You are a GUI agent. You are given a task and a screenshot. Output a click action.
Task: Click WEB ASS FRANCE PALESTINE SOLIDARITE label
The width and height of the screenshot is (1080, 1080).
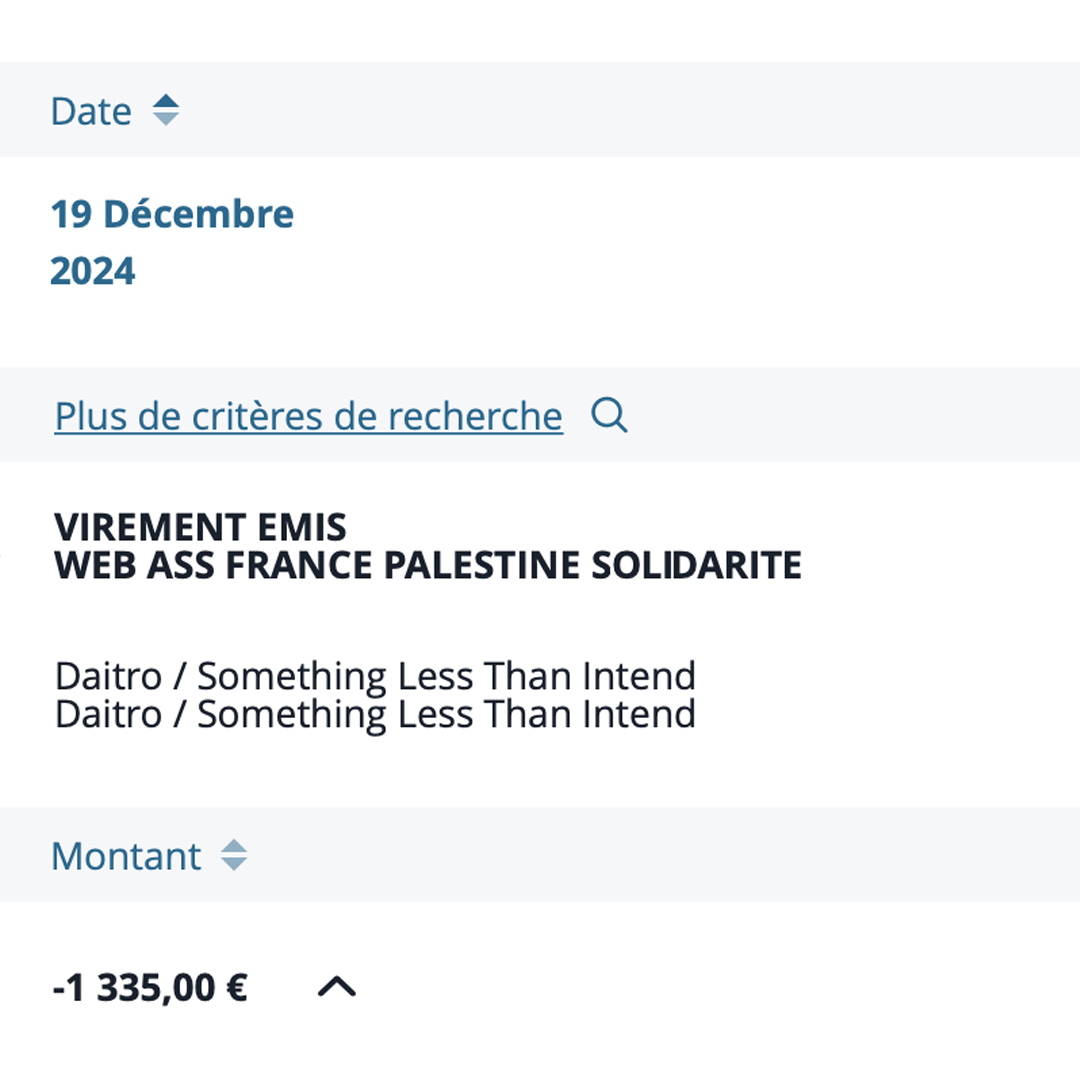[x=428, y=565]
